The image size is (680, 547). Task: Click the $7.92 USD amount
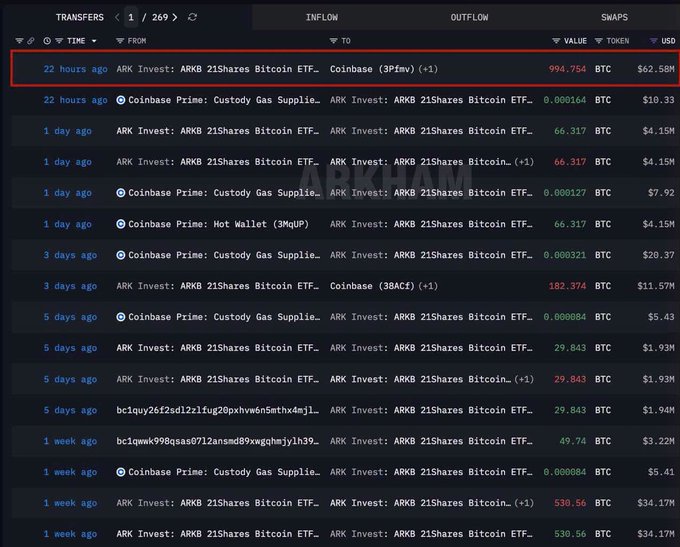pyautogui.click(x=661, y=193)
